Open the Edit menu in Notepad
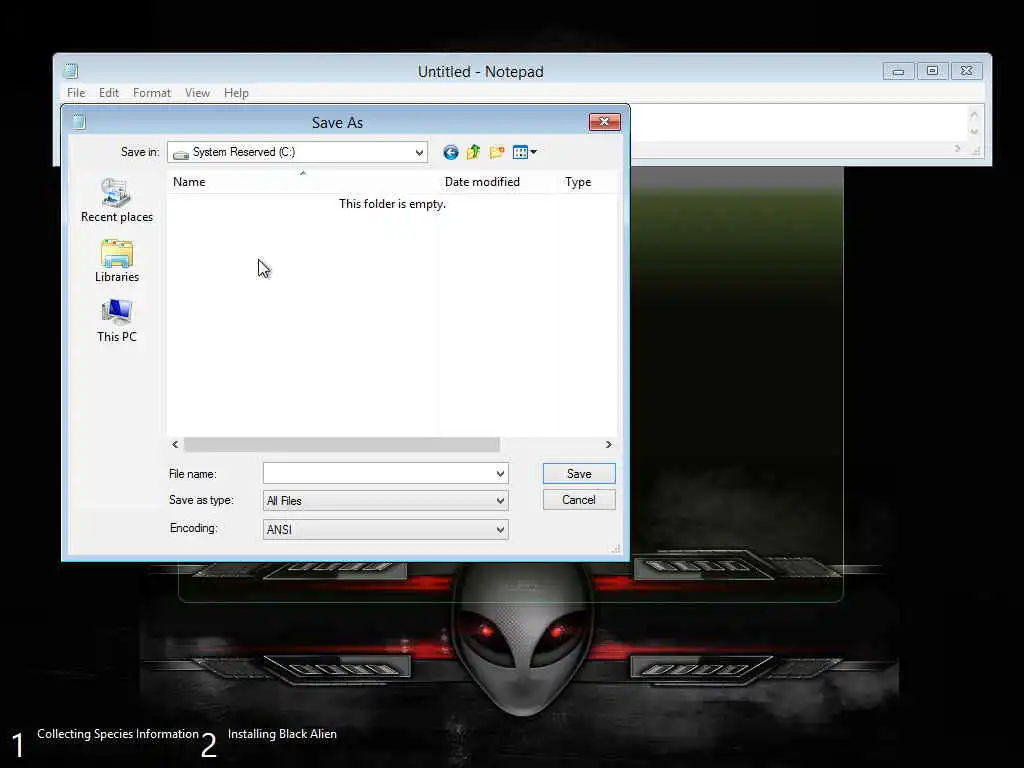Viewport: 1024px width, 768px height. (x=109, y=93)
